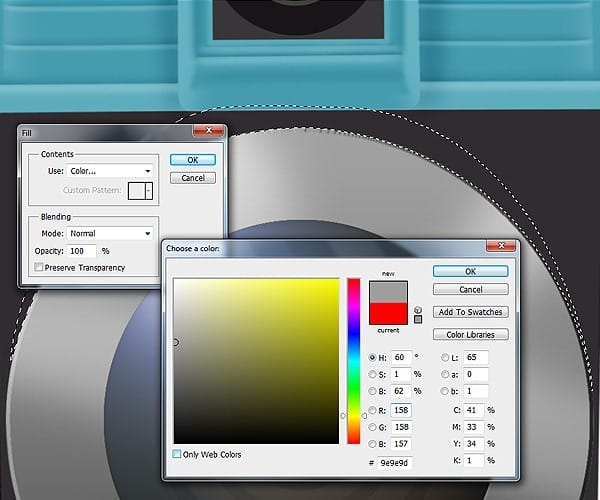Enable Preserve Transparency checkbox
The image size is (600, 500).
pos(39,267)
